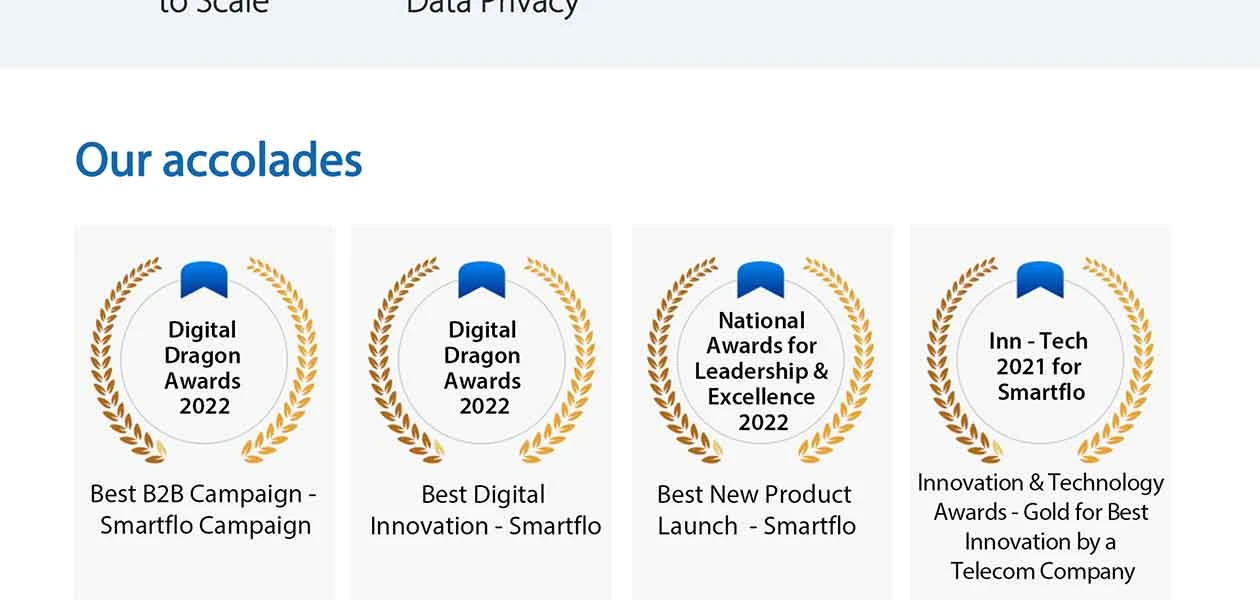Click the blue ribbon above Best B2B Campaign badge

tap(204, 279)
